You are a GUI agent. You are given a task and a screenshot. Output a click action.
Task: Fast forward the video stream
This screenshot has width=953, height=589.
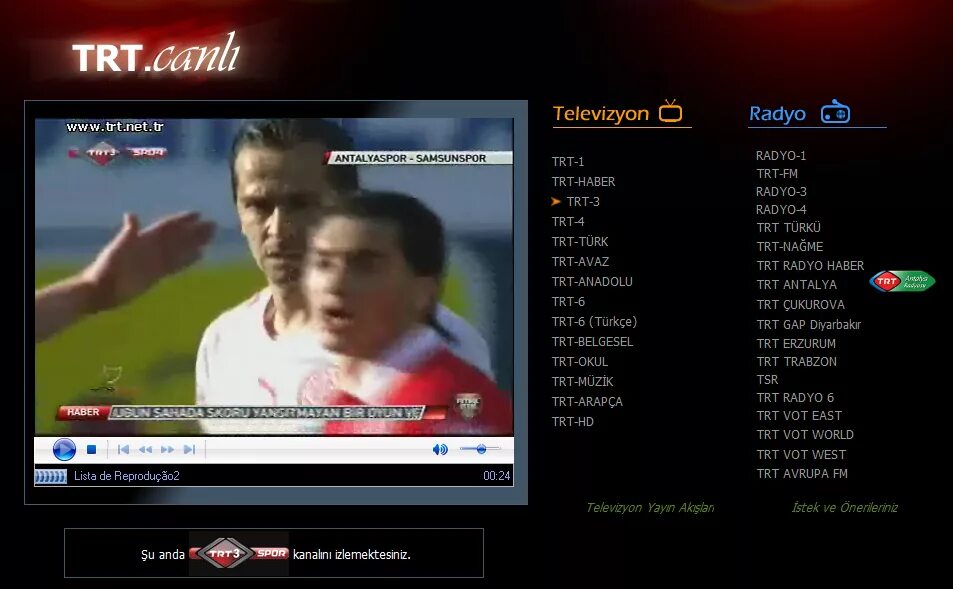point(167,450)
